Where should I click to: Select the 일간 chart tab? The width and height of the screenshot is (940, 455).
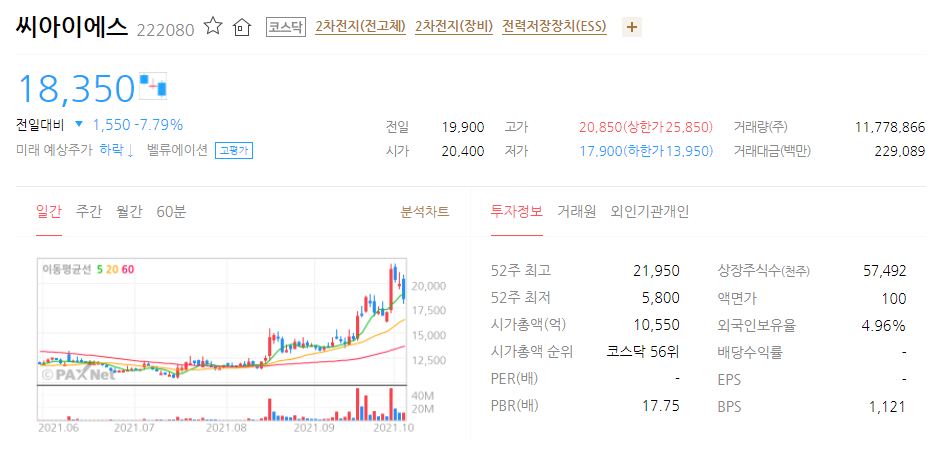coord(49,212)
